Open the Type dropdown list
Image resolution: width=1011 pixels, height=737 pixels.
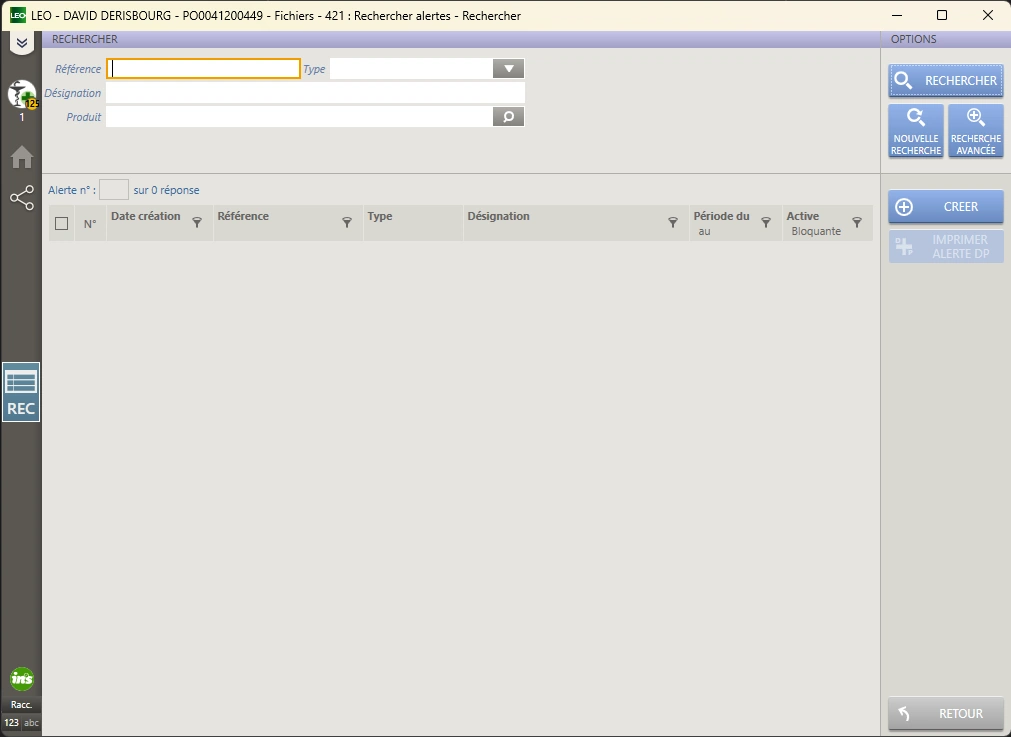(x=508, y=69)
